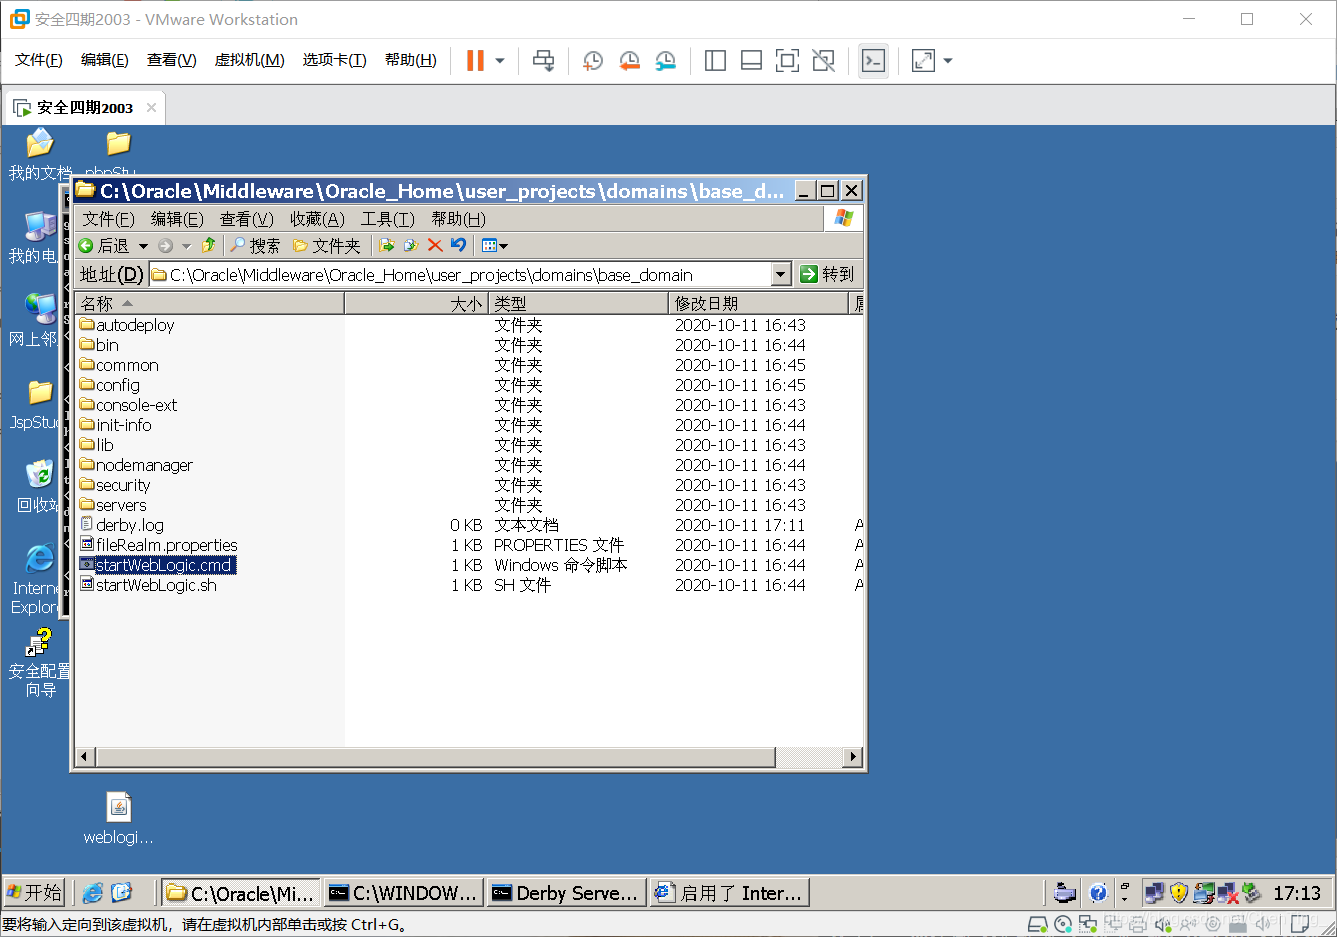Viewport: 1337px width, 937px height.
Task: Select the security folder
Action: 115,485
